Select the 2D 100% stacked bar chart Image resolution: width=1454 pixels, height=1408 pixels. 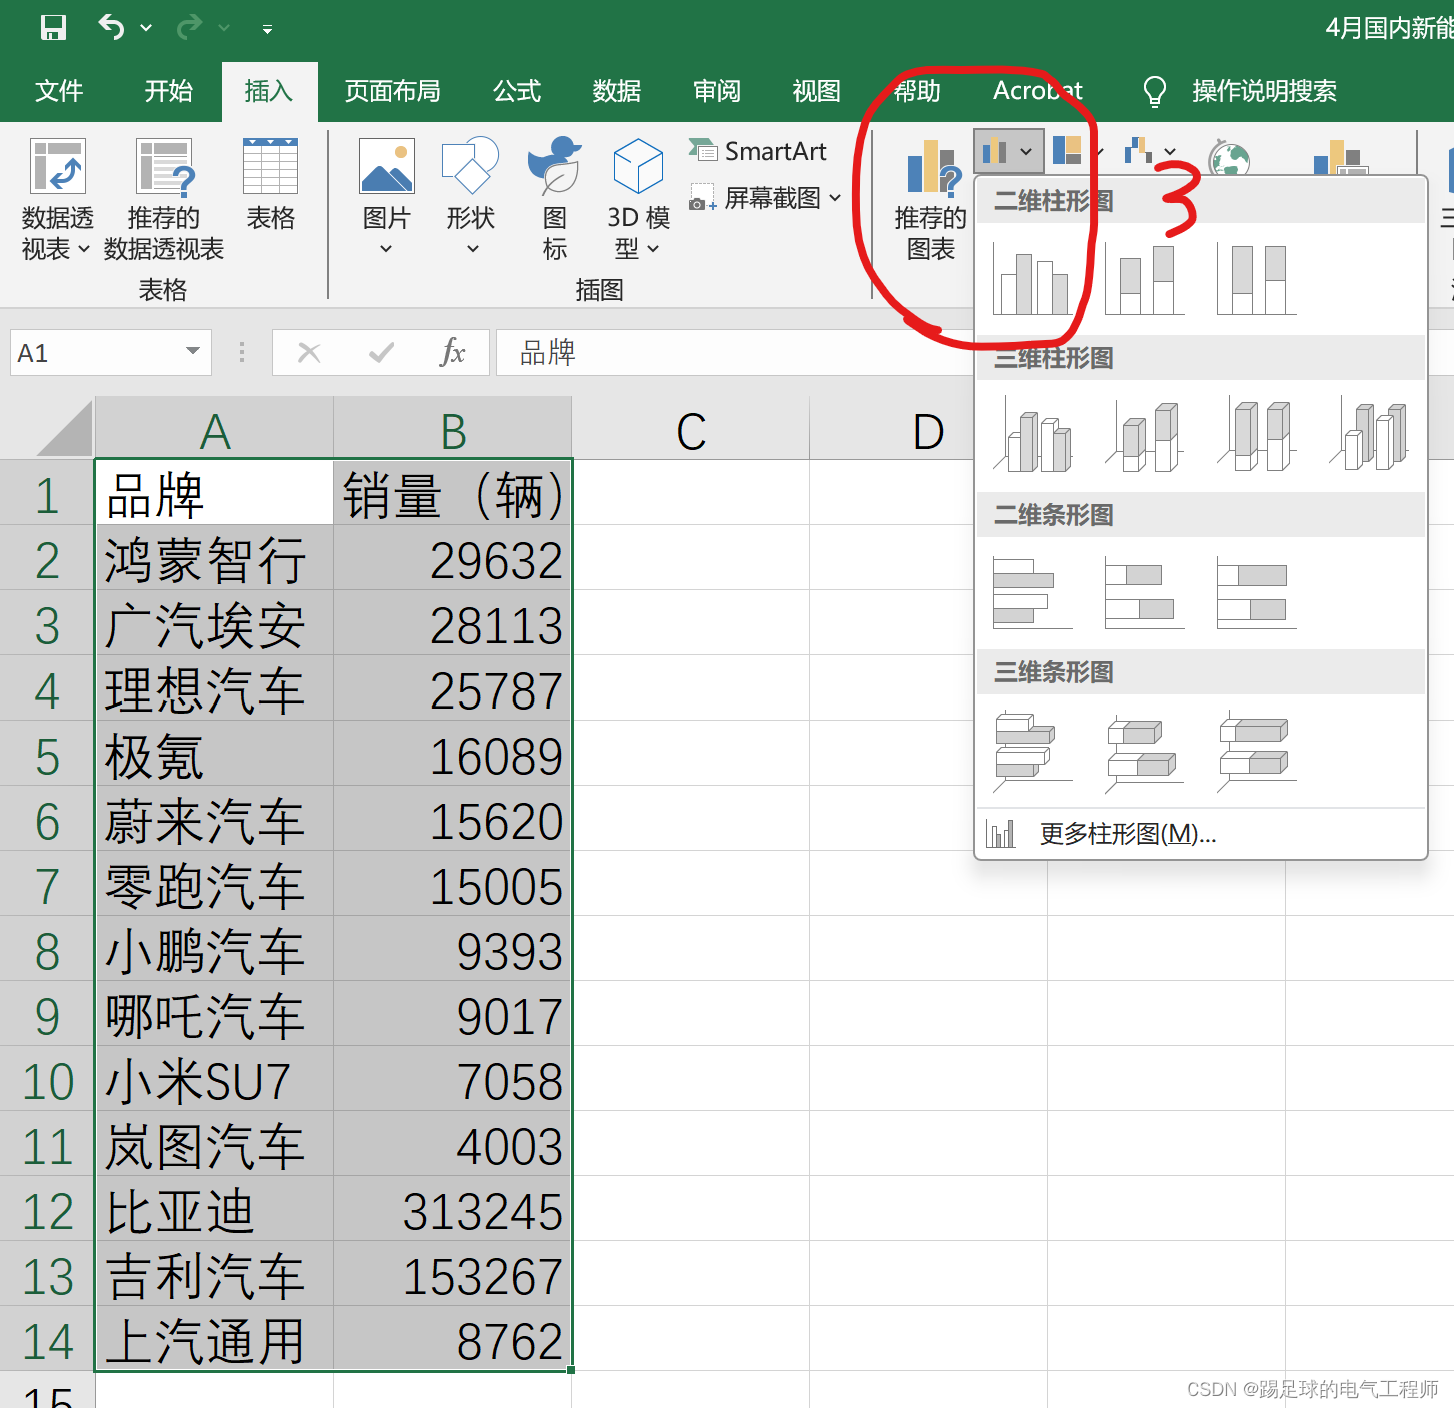tap(1257, 592)
